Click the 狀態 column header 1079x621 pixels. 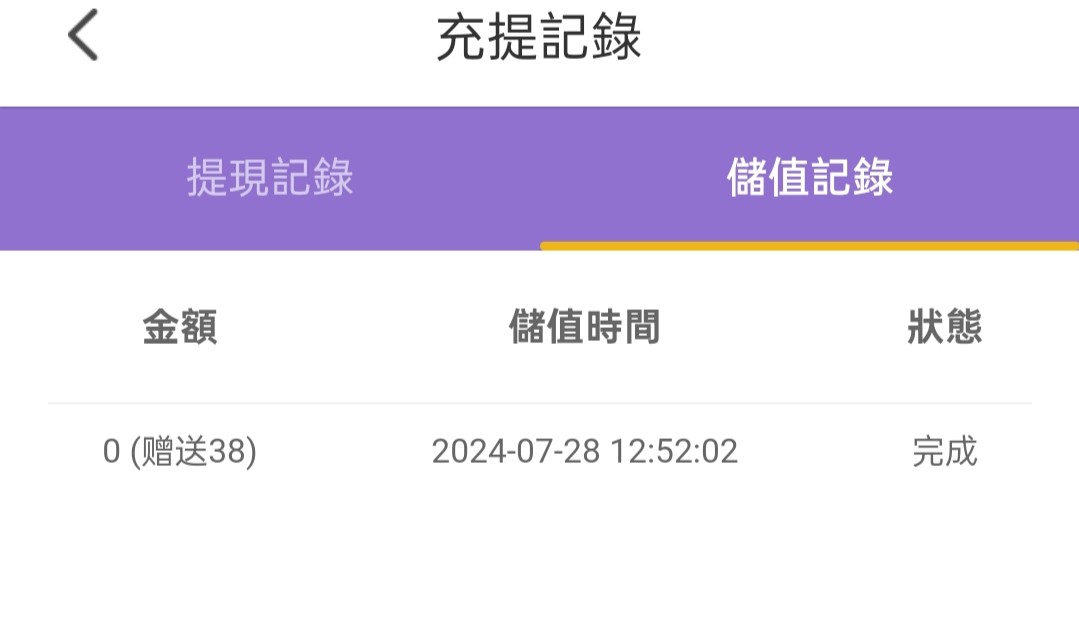click(x=944, y=327)
